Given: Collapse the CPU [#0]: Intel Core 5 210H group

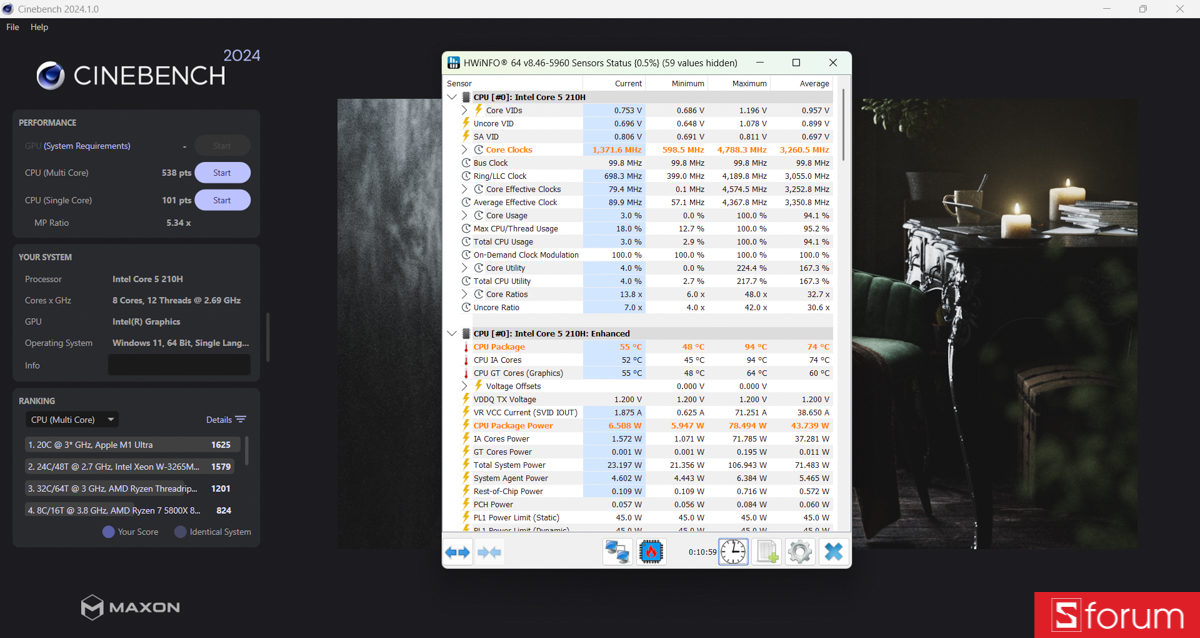Looking at the screenshot, I should click(452, 97).
